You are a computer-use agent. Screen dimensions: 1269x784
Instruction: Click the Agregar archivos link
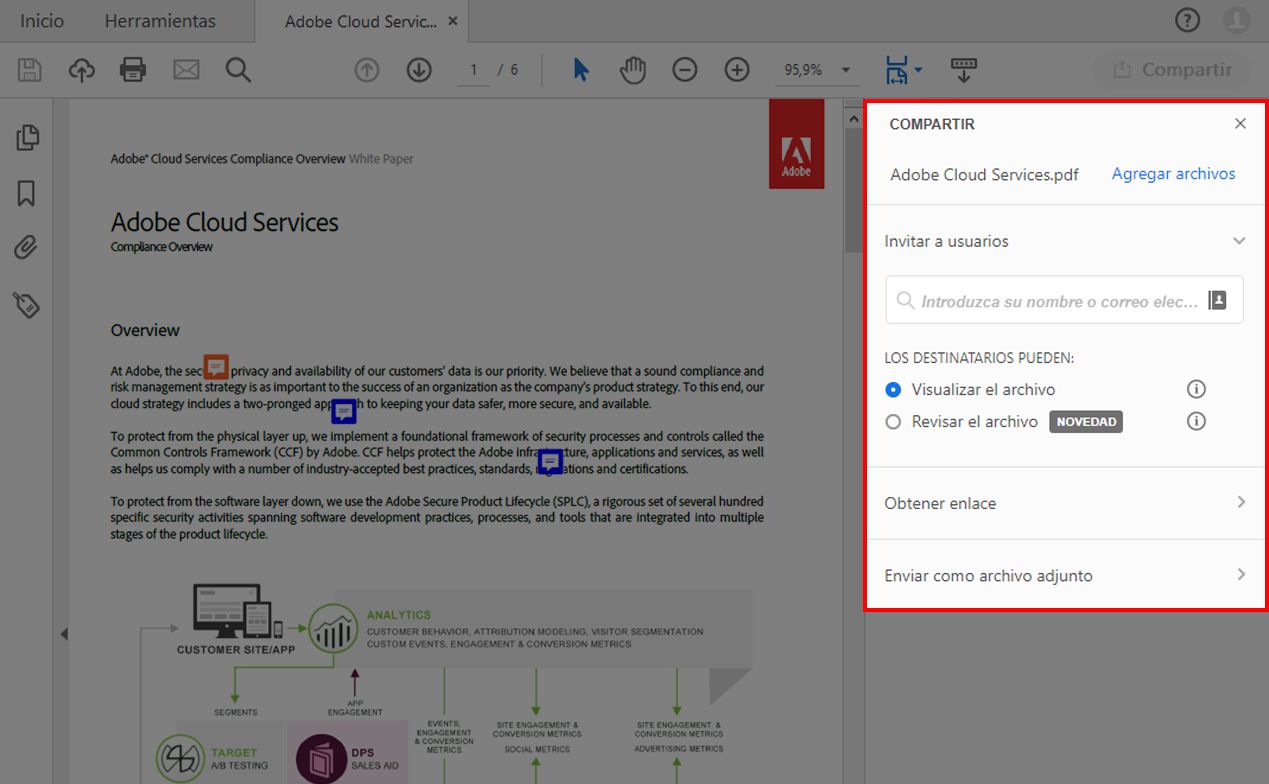(x=1173, y=173)
